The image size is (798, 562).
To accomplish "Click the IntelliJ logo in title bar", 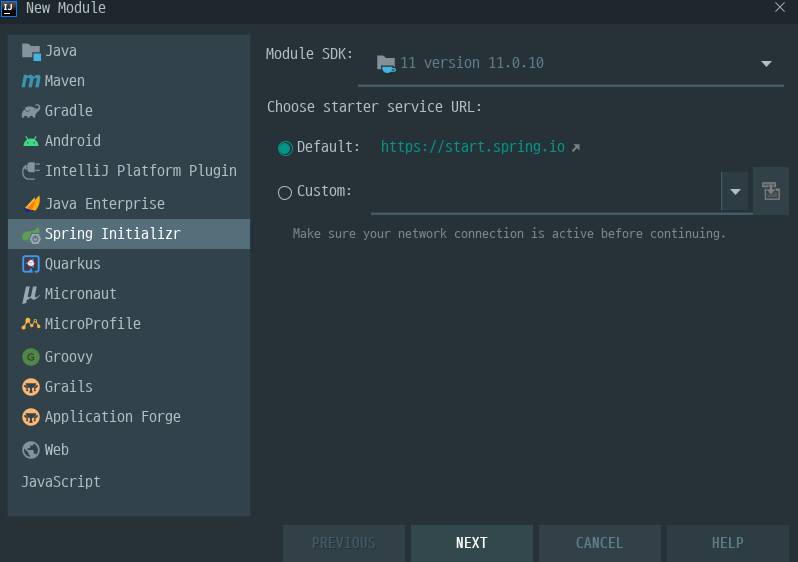I will (x=9, y=8).
